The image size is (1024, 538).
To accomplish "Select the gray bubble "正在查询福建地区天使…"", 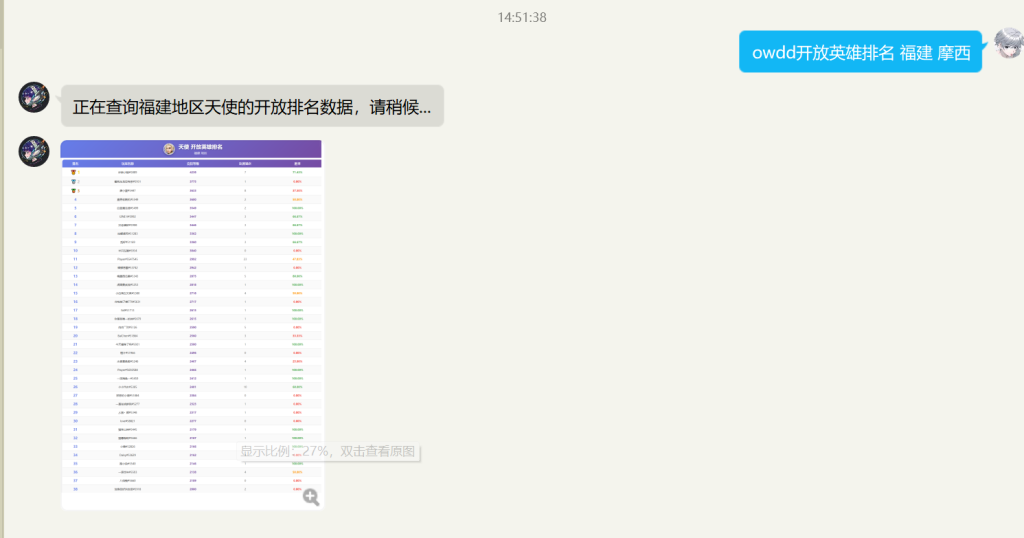I will 252,106.
